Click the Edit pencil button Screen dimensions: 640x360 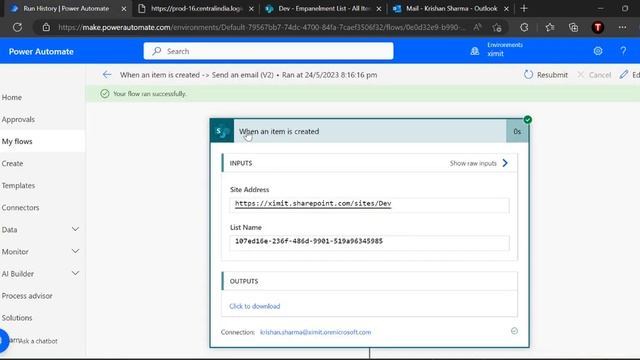click(629, 75)
